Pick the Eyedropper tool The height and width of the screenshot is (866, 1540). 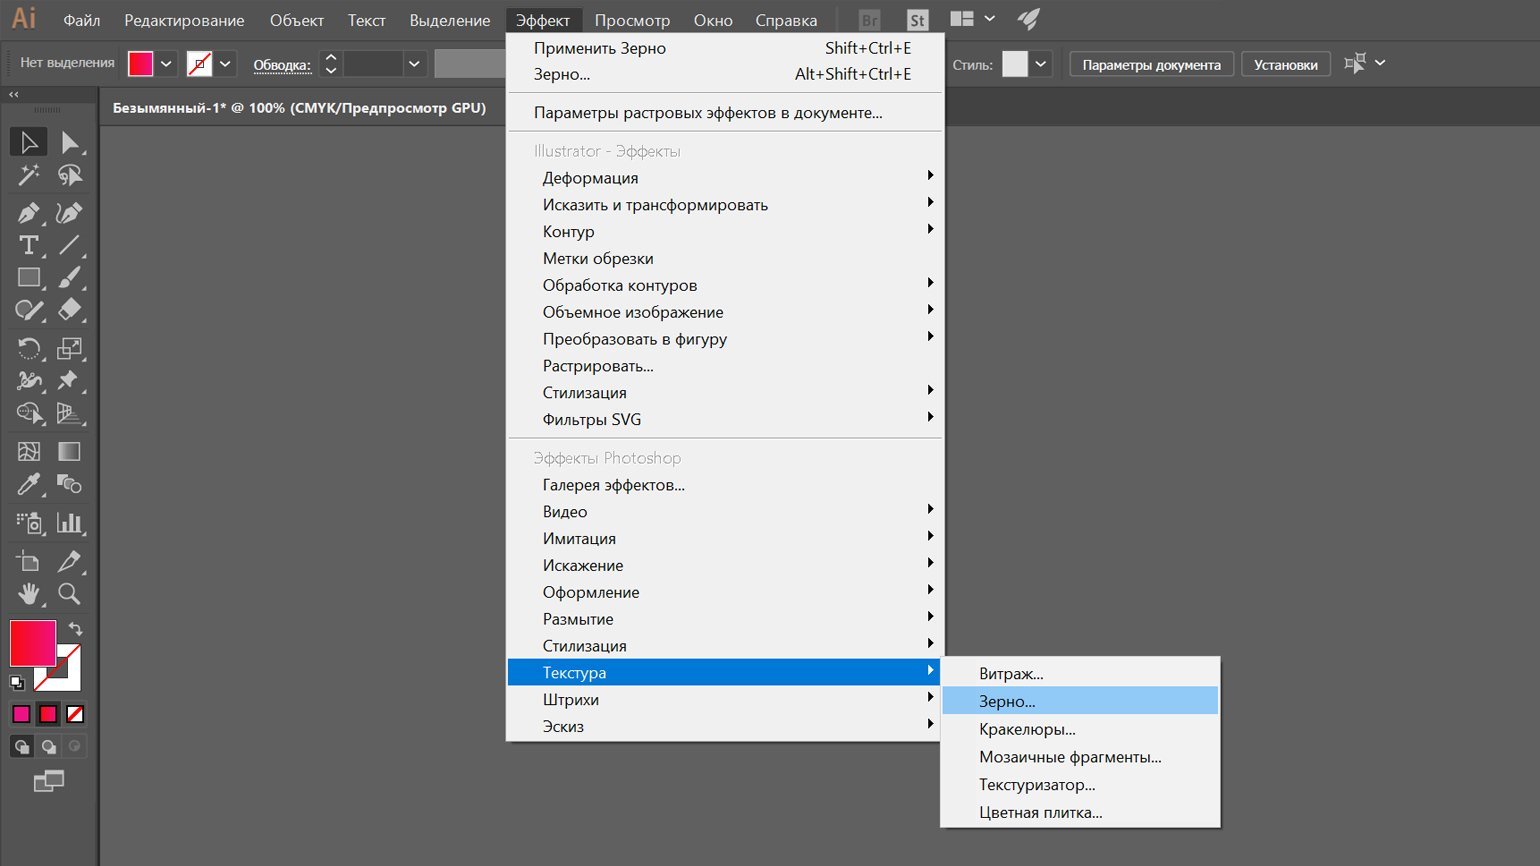click(28, 485)
